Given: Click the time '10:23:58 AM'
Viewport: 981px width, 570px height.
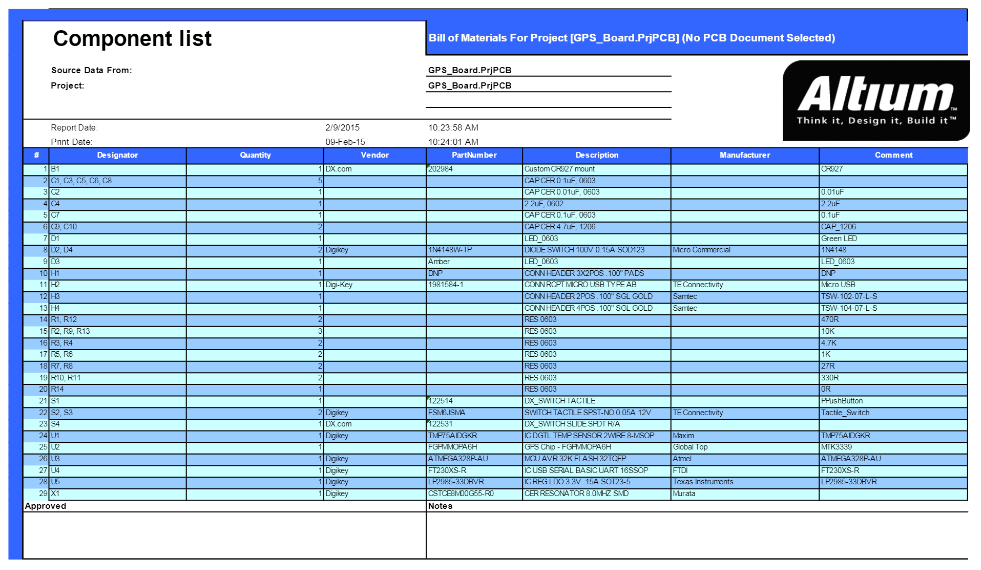Looking at the screenshot, I should point(453,128).
